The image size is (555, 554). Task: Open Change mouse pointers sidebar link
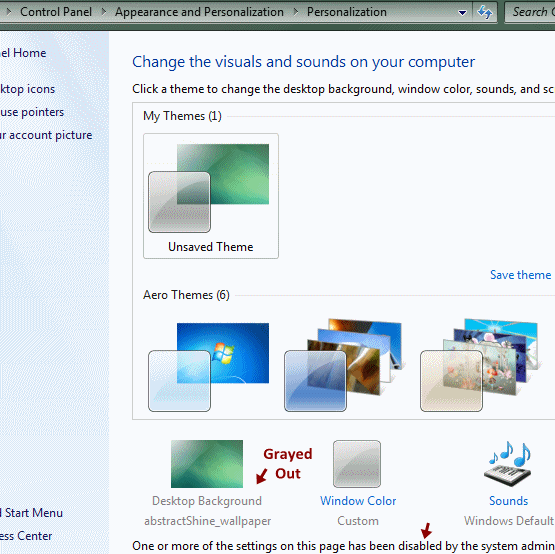tap(32, 112)
